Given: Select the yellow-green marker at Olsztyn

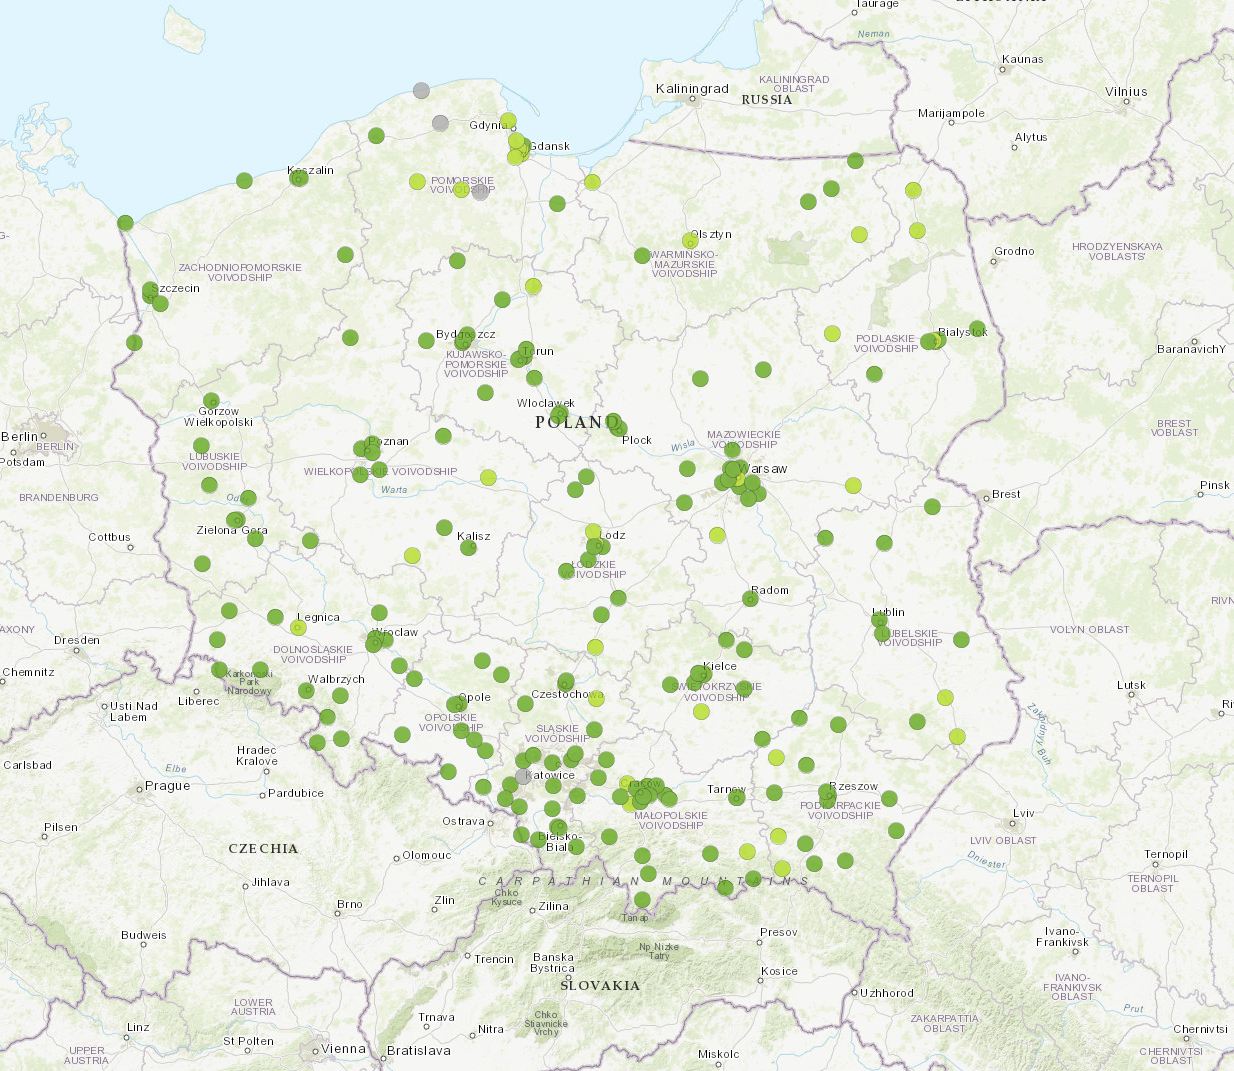Looking at the screenshot, I should [689, 241].
